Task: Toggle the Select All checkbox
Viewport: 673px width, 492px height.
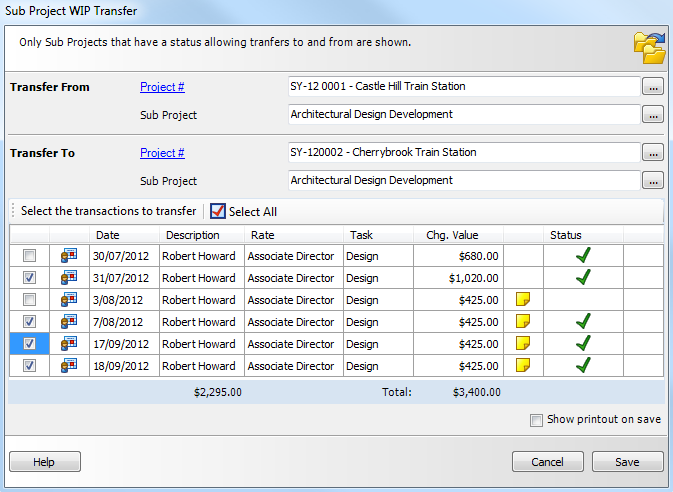Action: pos(218,211)
